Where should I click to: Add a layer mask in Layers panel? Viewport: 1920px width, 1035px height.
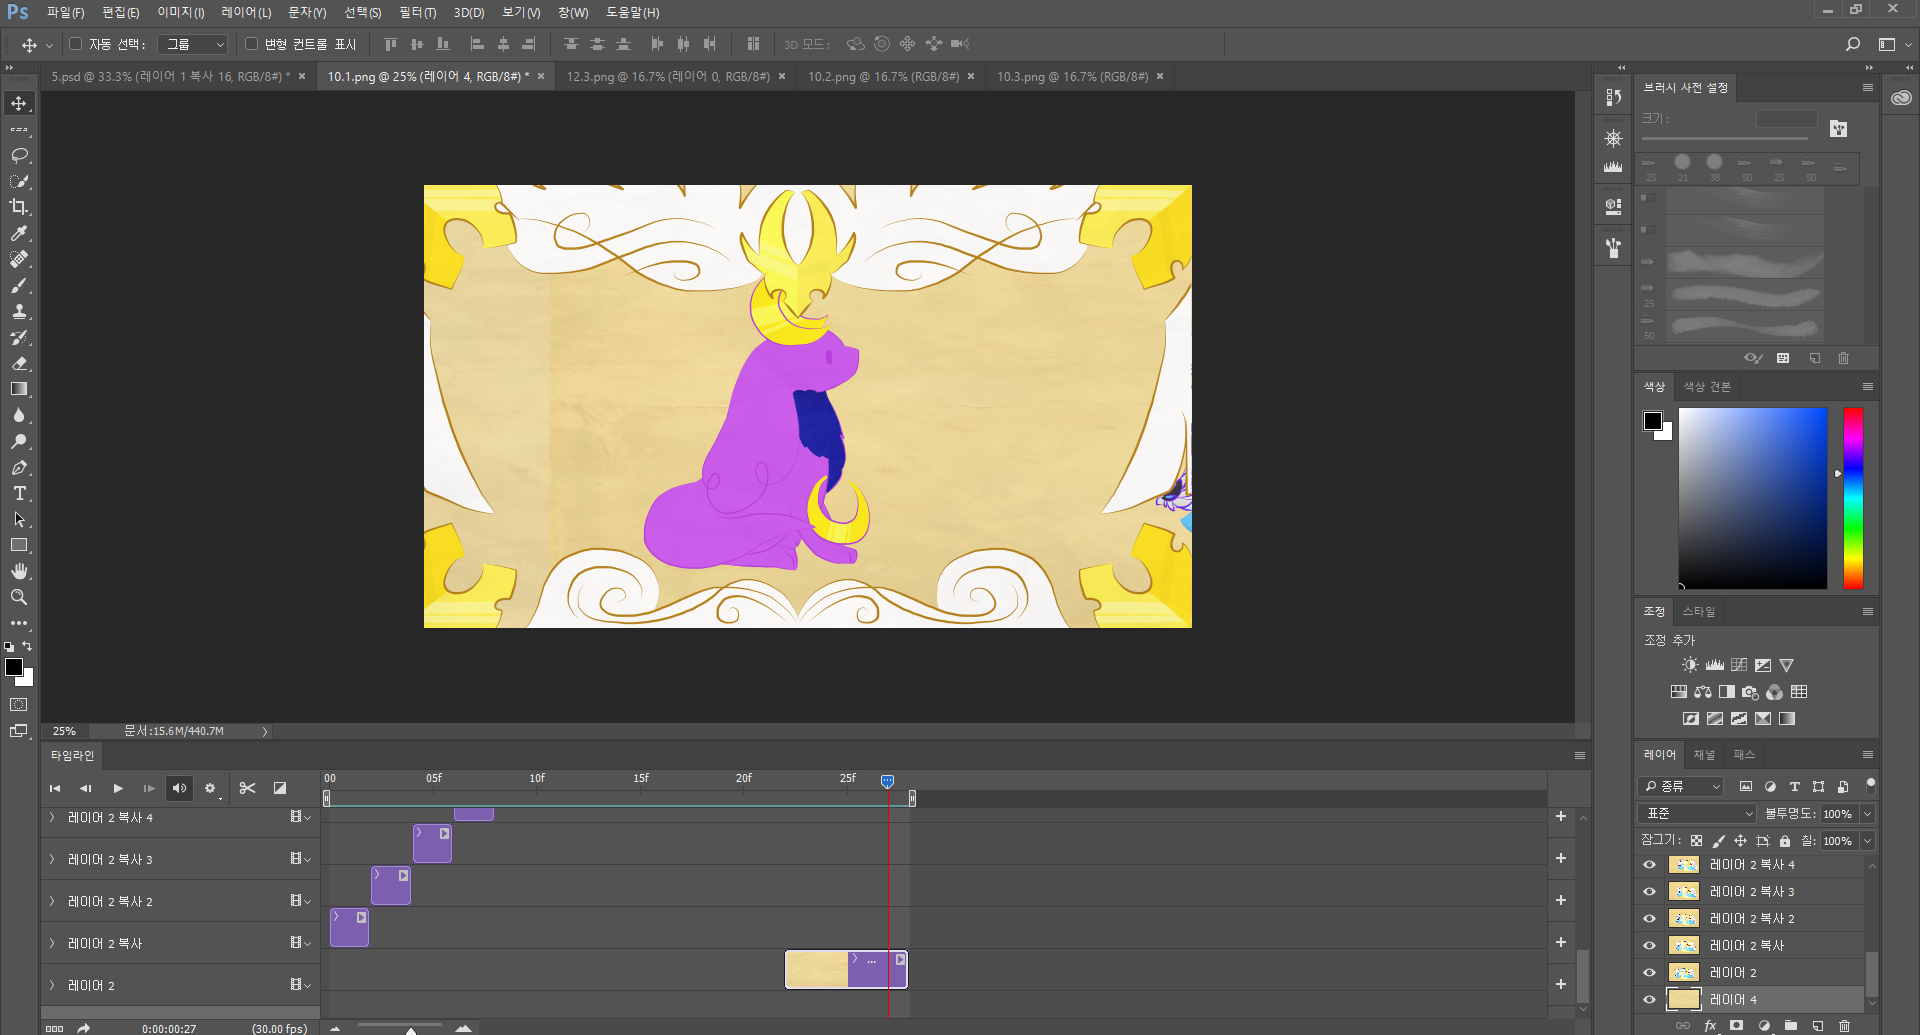tap(1737, 1025)
